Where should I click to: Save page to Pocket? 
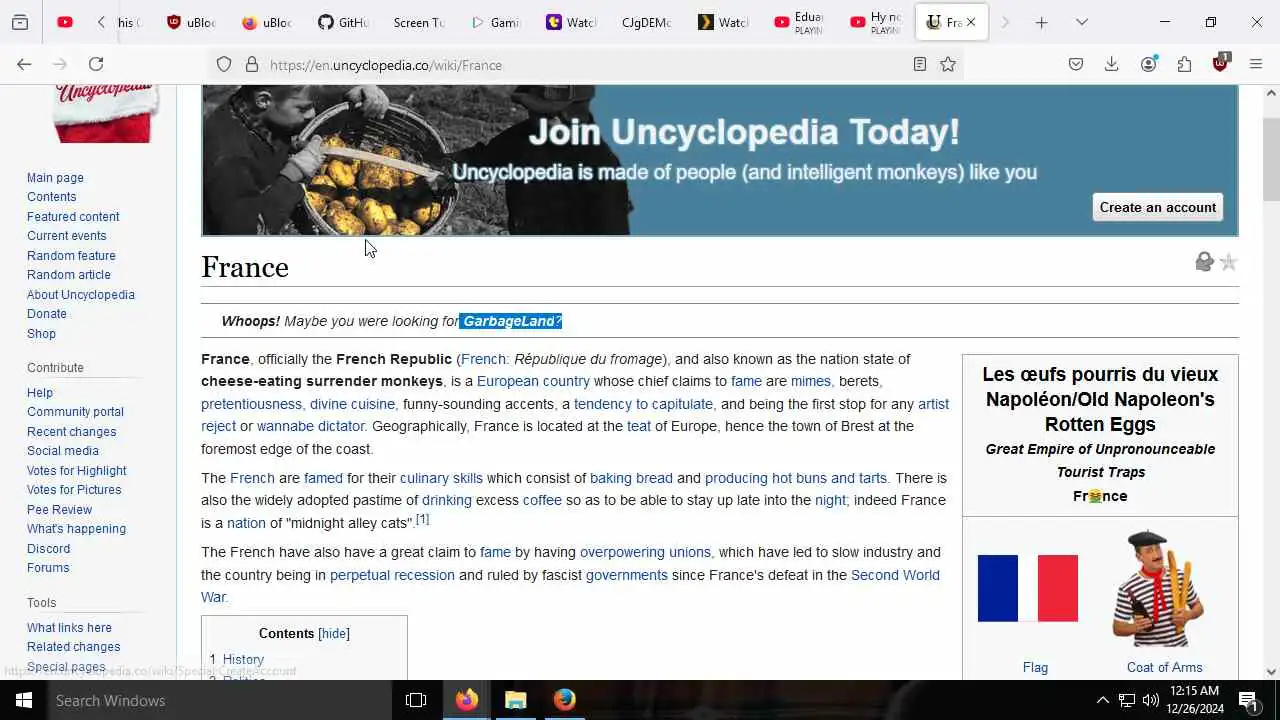(x=1076, y=64)
